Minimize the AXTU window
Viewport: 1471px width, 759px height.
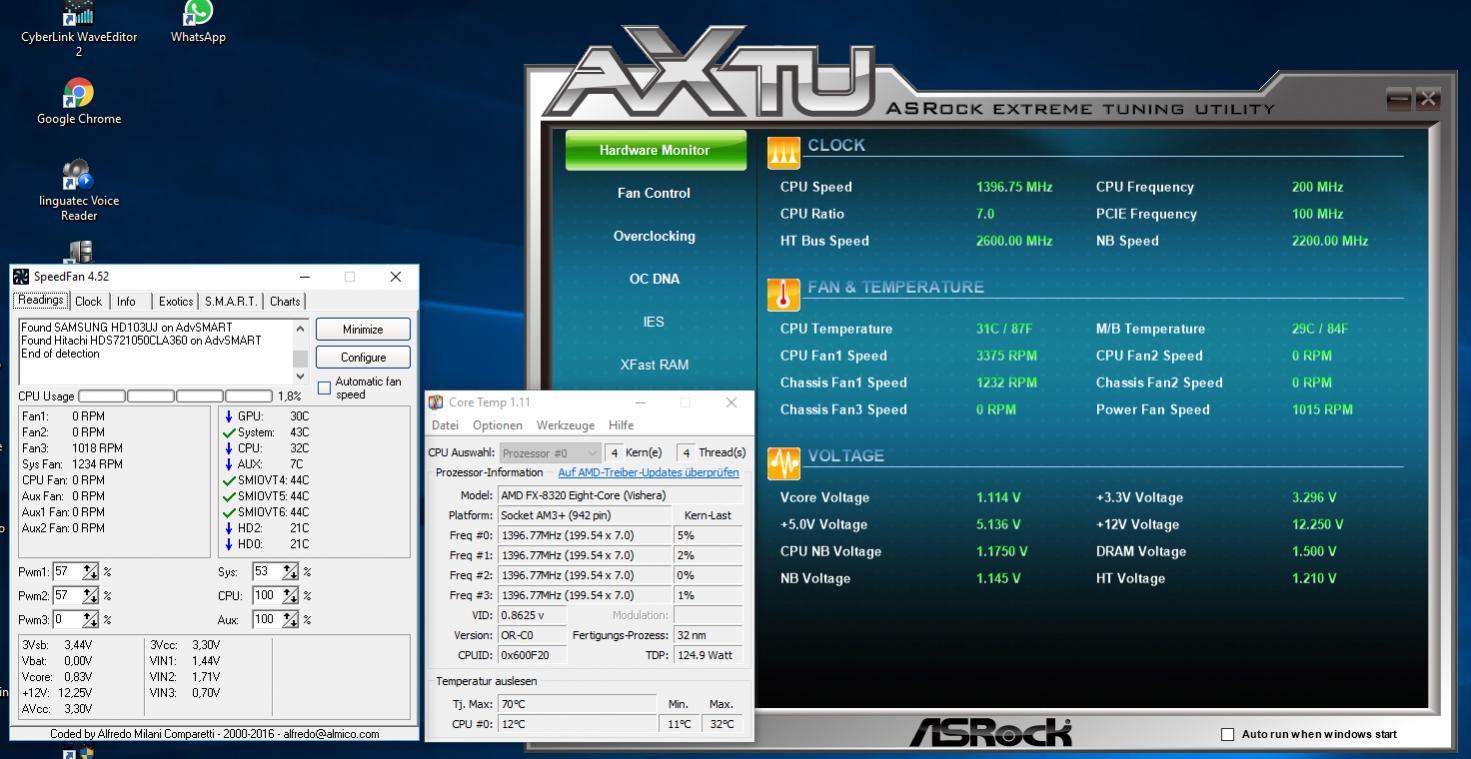1400,99
